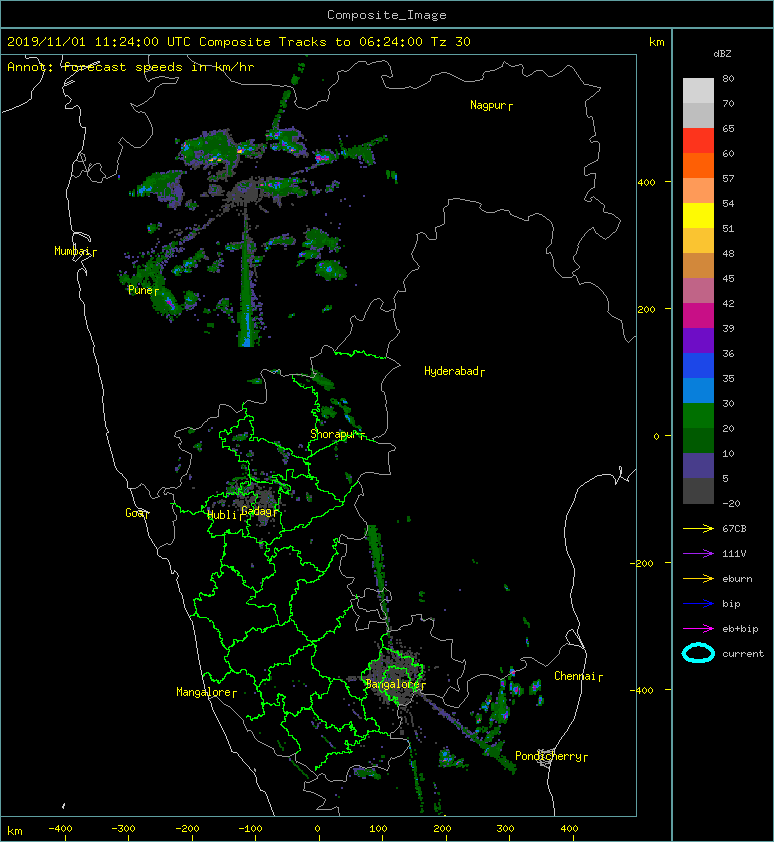The width and height of the screenshot is (774, 842).
Task: Click the eburn arrow legend icon
Action: tap(698, 579)
